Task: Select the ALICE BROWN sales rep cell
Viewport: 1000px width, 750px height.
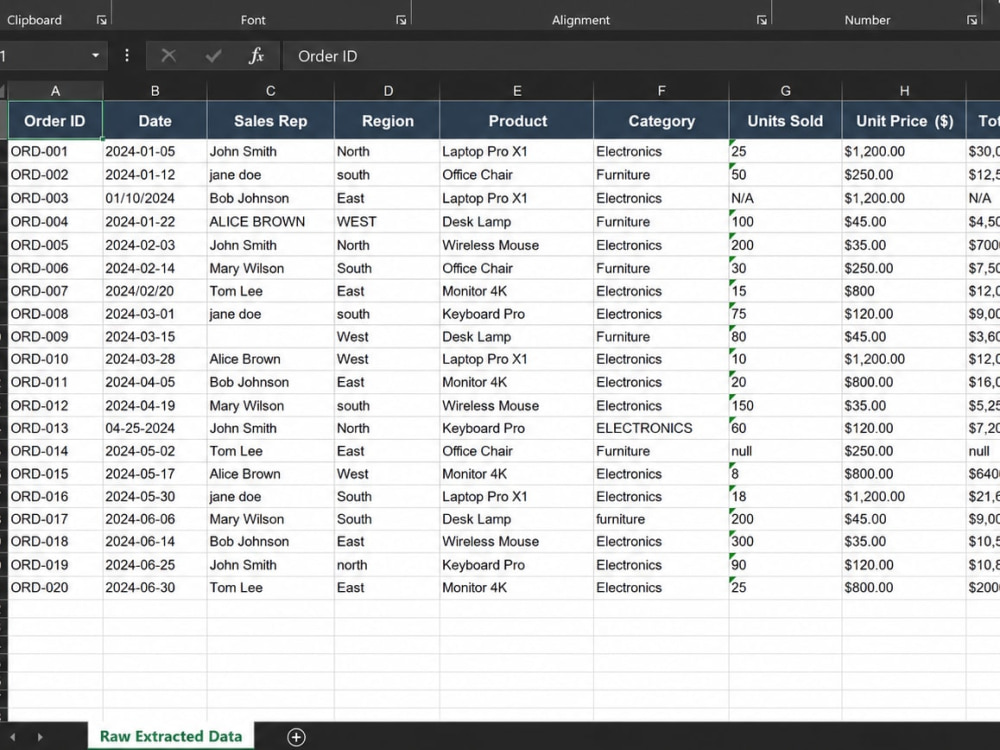Action: (x=270, y=222)
